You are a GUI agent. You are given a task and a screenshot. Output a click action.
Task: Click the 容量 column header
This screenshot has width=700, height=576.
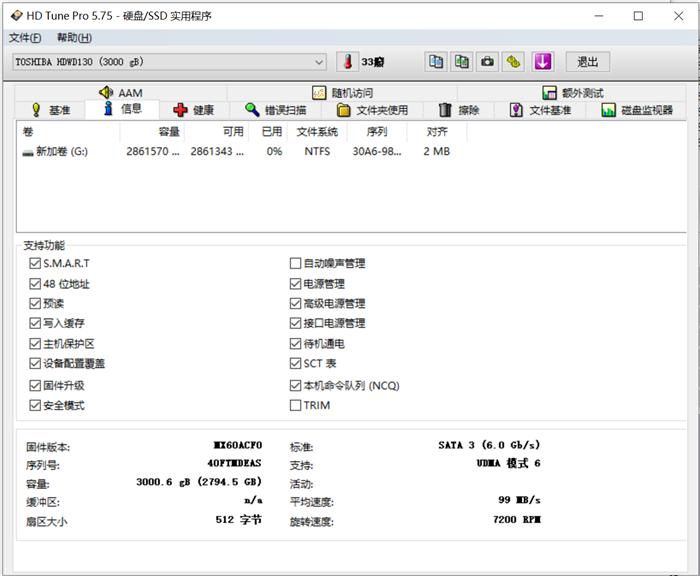169,132
